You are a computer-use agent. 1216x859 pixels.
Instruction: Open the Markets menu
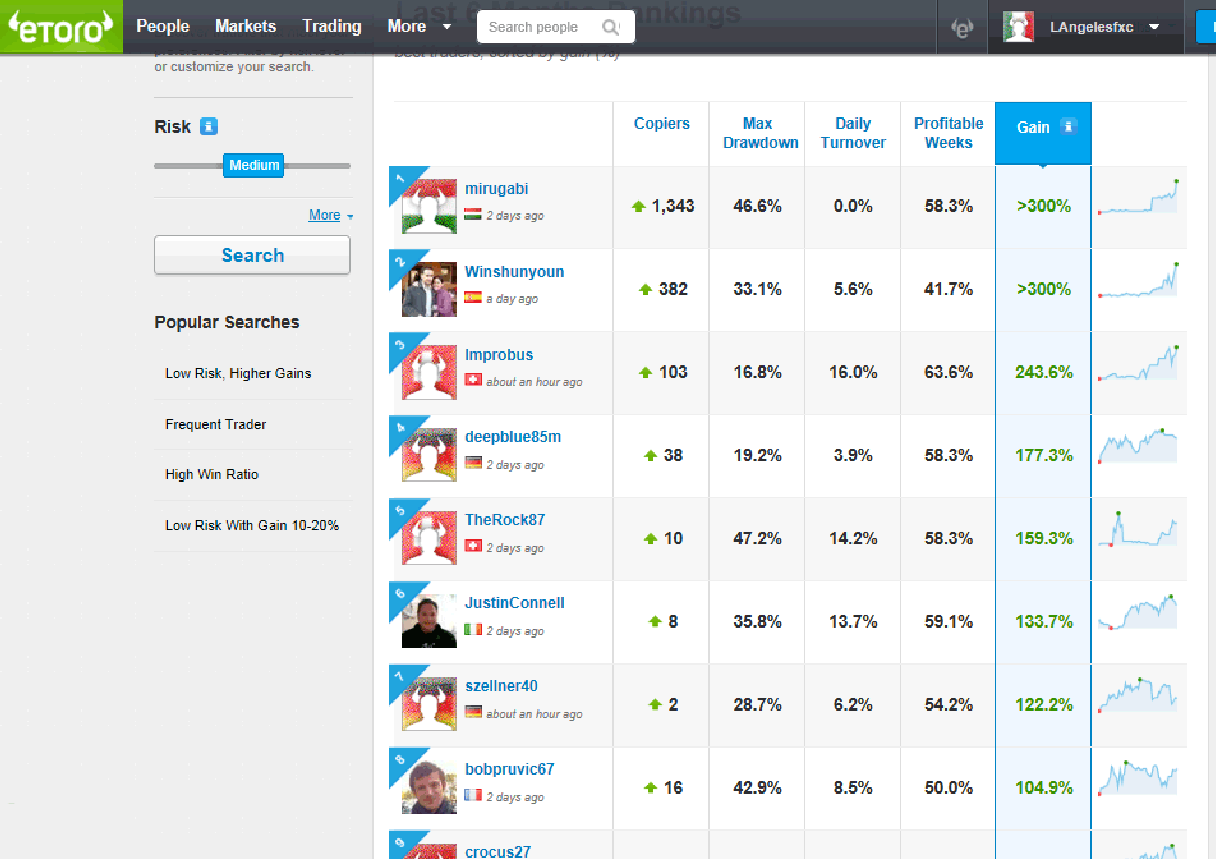[246, 27]
